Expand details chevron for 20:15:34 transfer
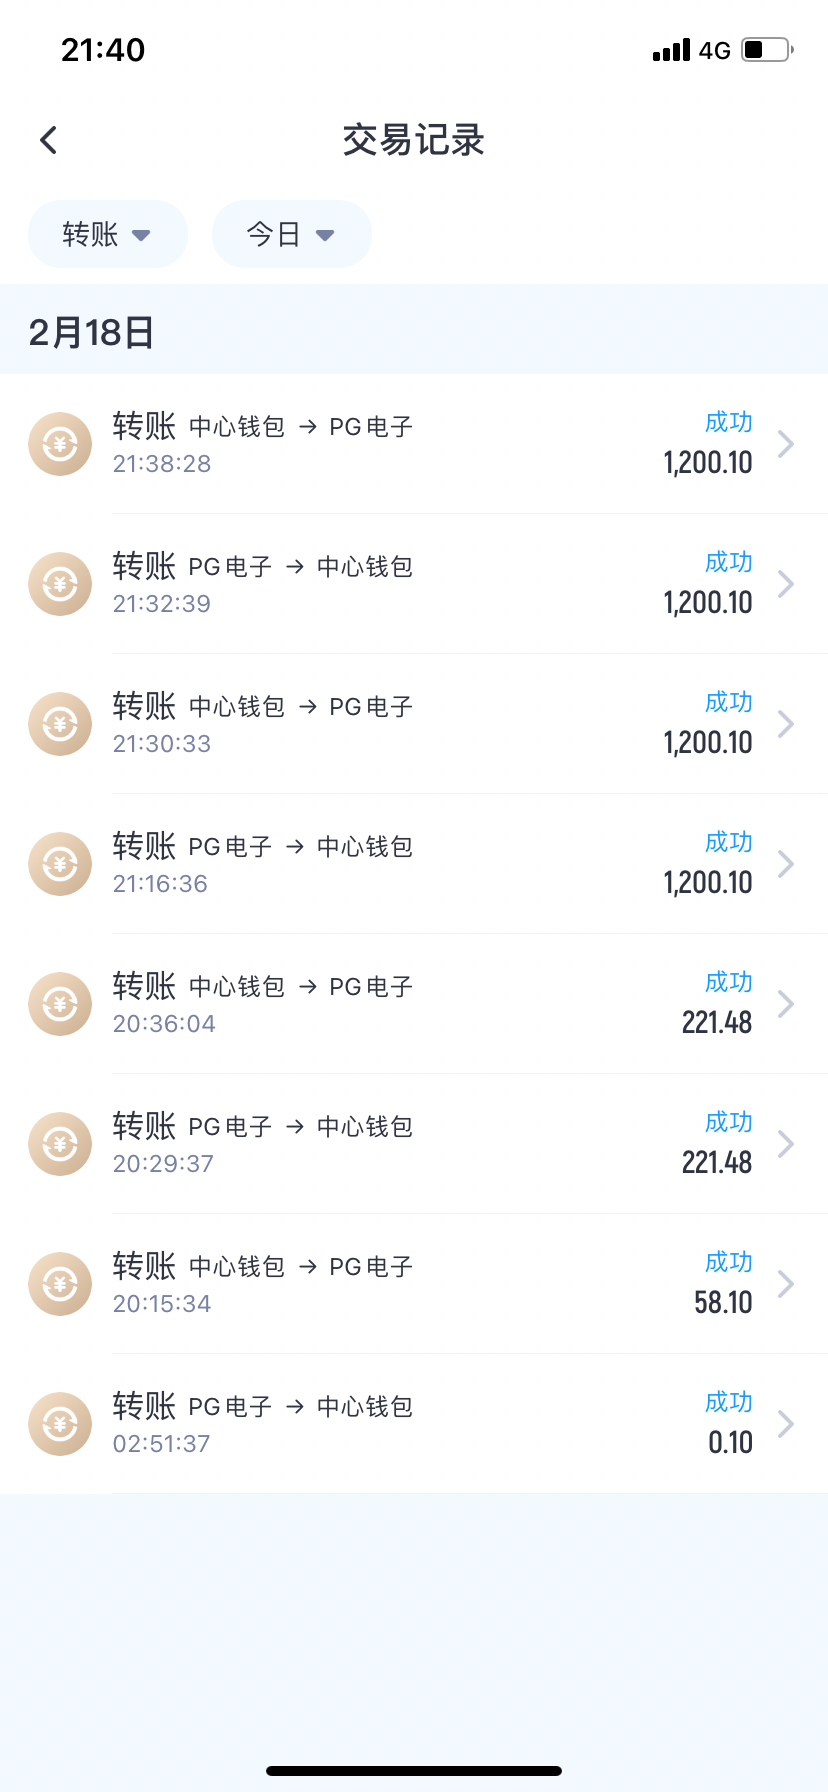 (786, 1284)
